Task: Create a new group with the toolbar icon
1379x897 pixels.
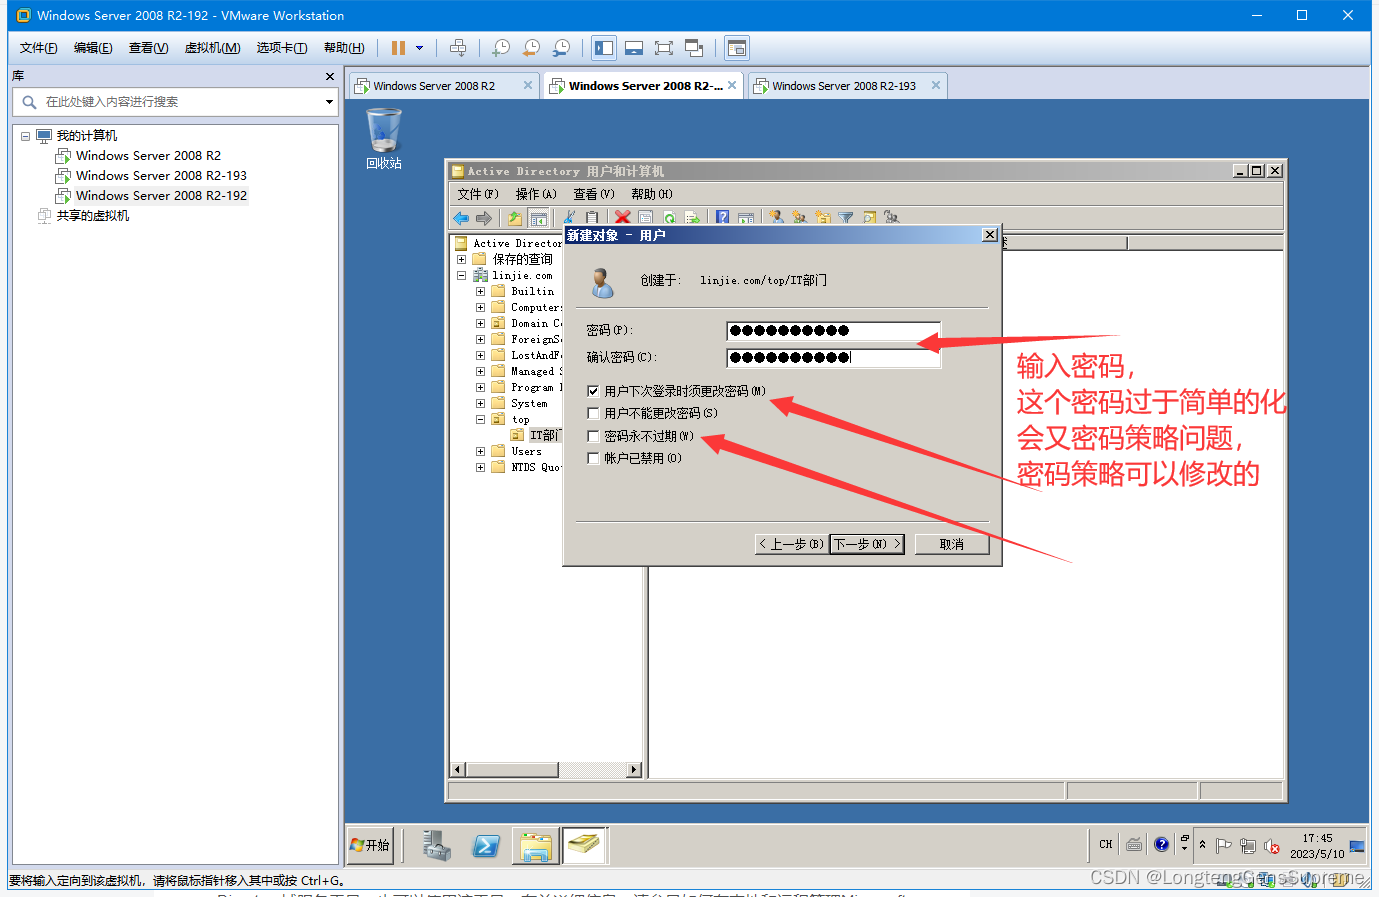Action: coord(799,218)
